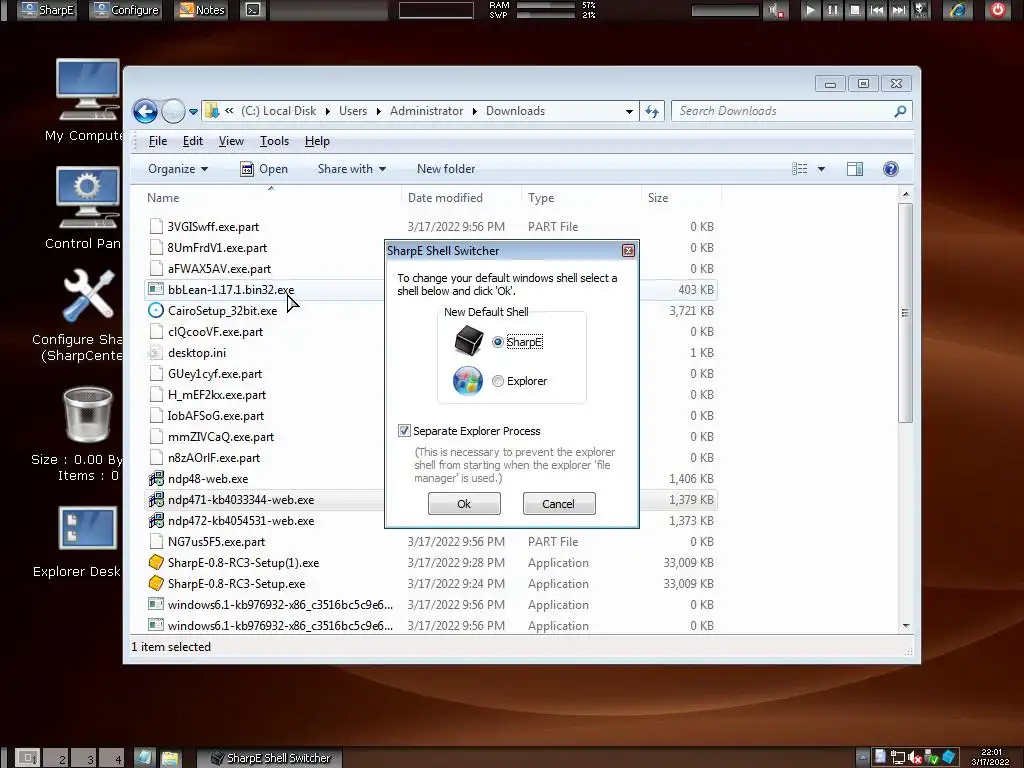The image size is (1024, 768).
Task: Open the Notes button in top bar
Action: tap(202, 10)
